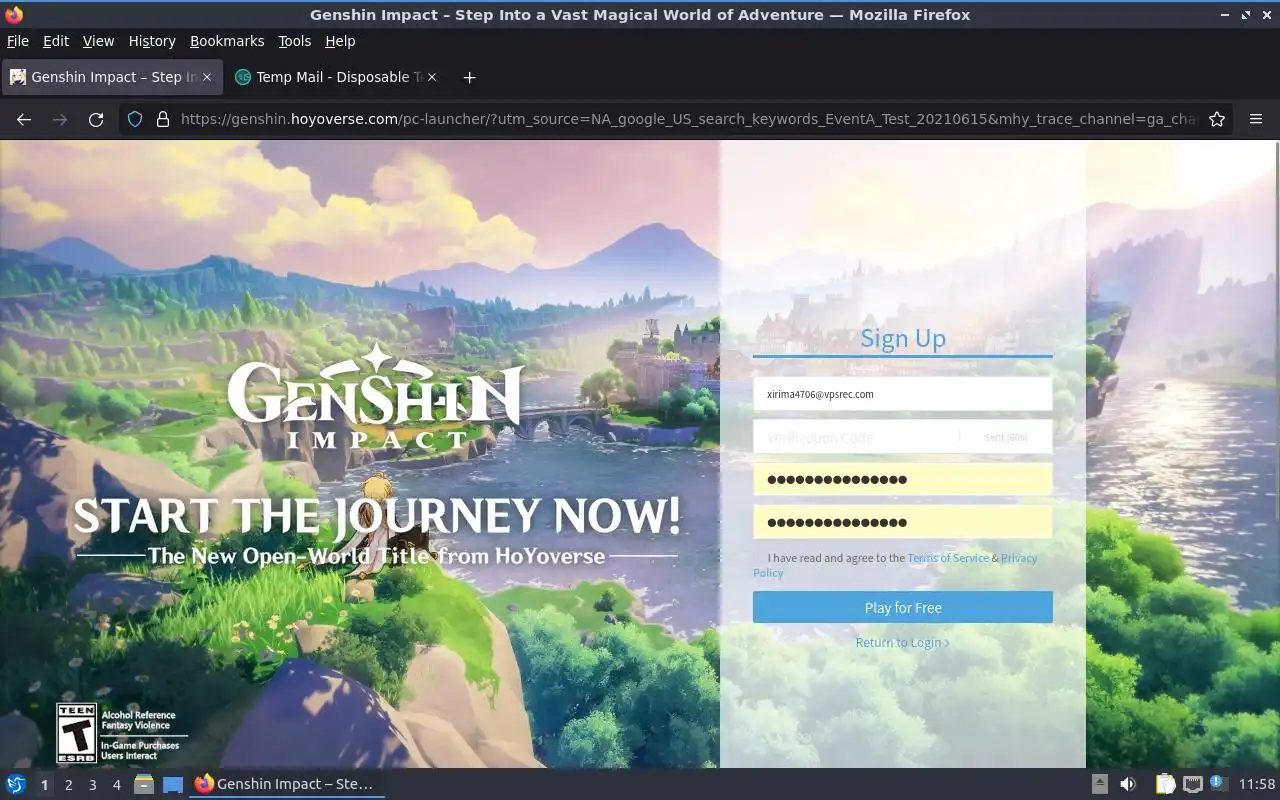
Task: Open the Help menu
Action: pos(340,41)
